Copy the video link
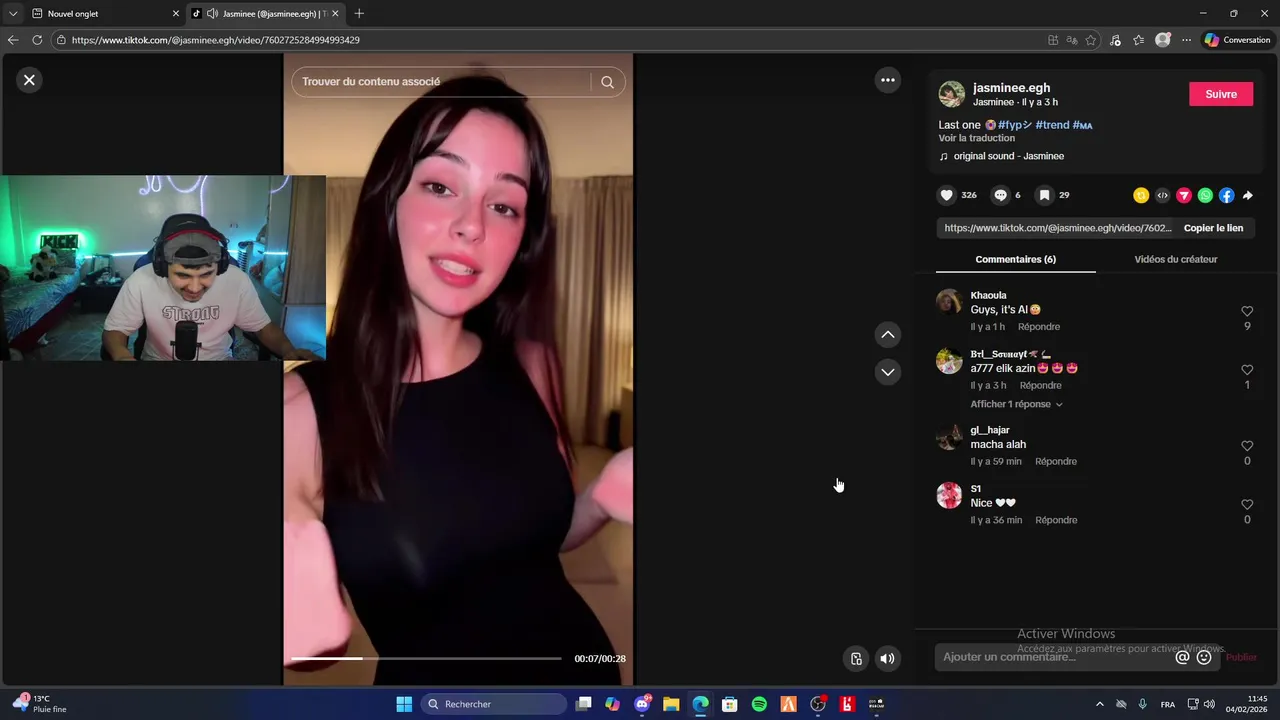This screenshot has width=1280, height=720. 1213,228
